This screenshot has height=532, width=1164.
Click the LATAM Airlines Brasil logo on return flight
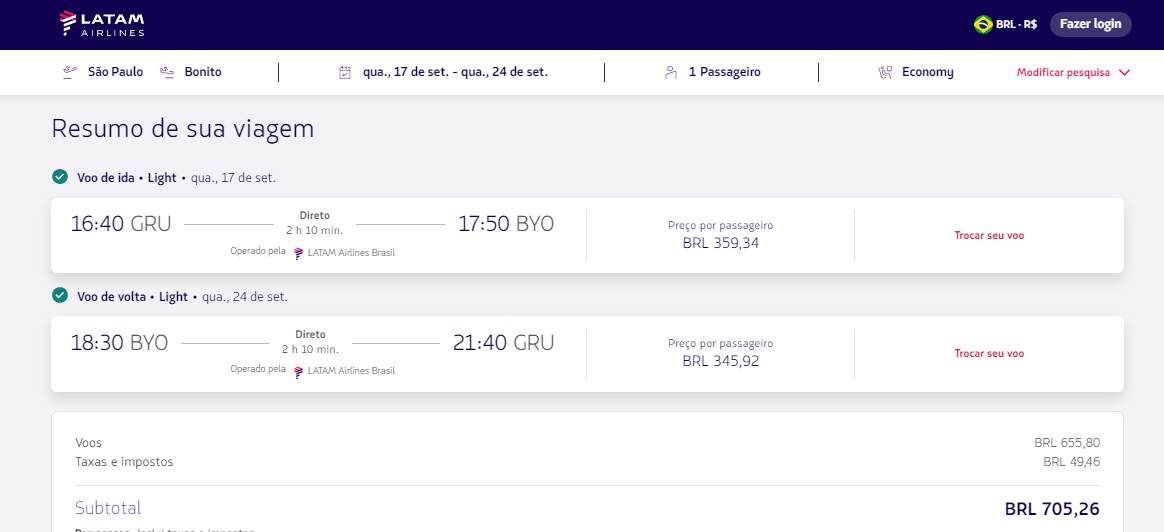click(x=298, y=371)
